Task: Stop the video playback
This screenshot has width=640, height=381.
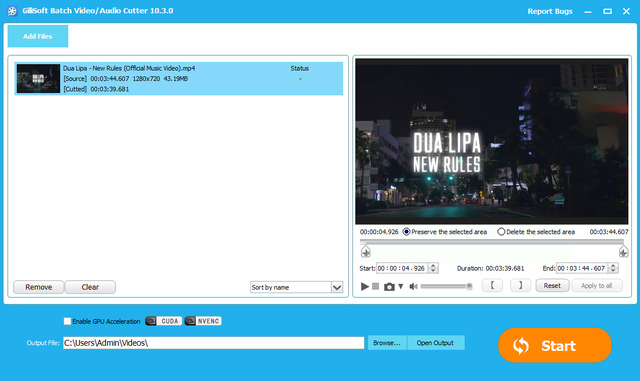Action: [376, 286]
